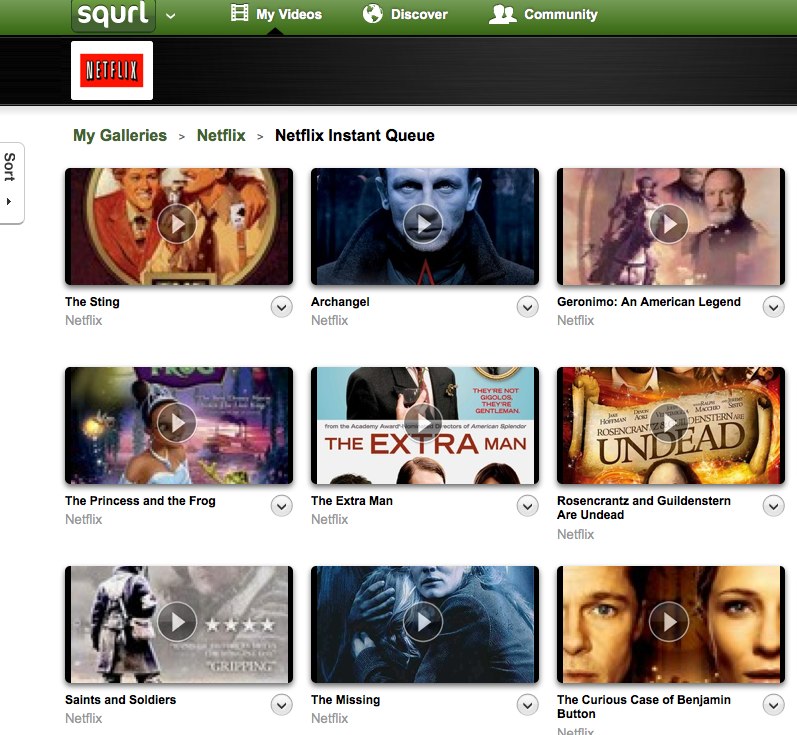The width and height of the screenshot is (797, 735).
Task: Click the Netflix logo tile
Action: click(112, 70)
